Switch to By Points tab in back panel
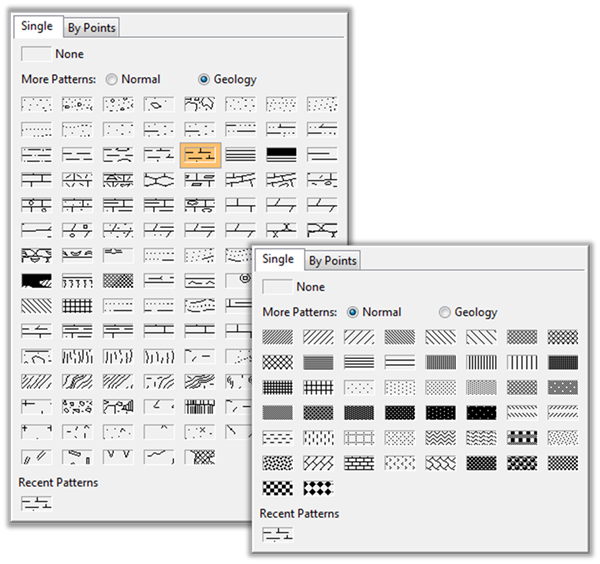This screenshot has height=564, width=600. 92,28
